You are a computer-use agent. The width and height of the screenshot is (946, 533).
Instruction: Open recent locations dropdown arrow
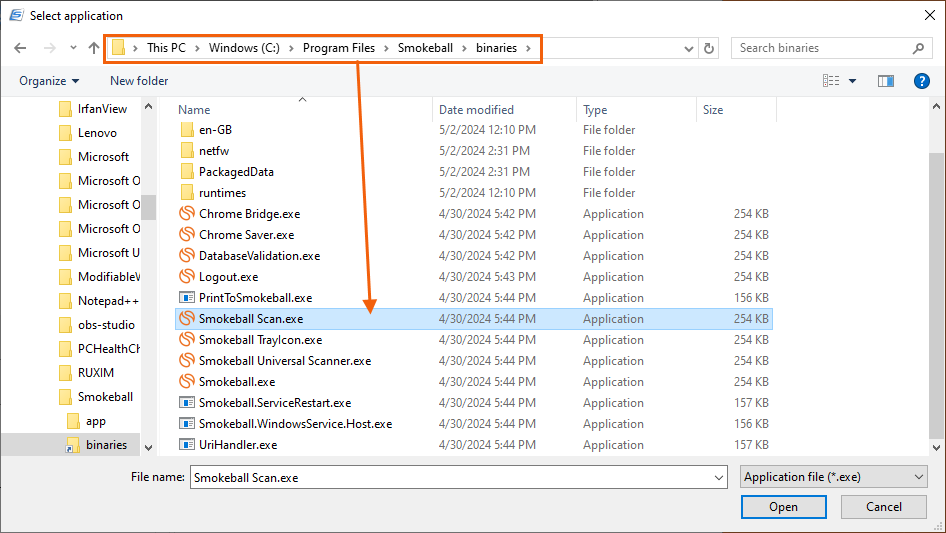click(73, 48)
